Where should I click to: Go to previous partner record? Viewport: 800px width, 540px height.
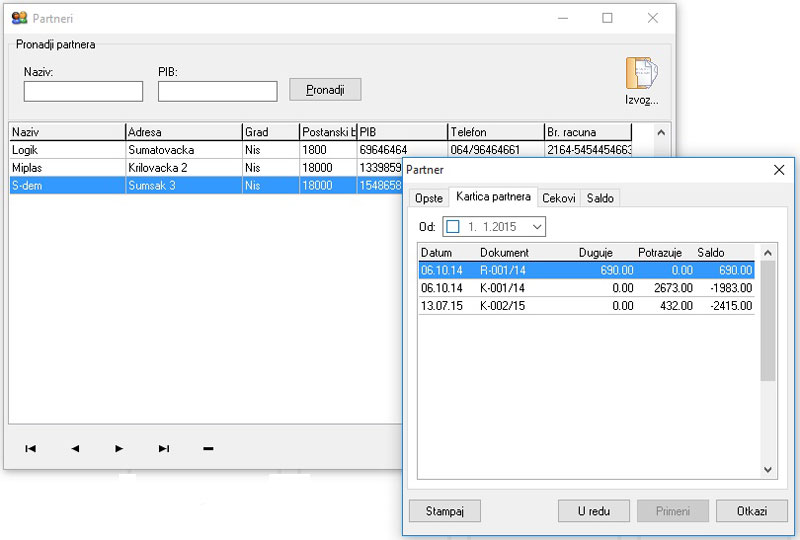tap(75, 449)
